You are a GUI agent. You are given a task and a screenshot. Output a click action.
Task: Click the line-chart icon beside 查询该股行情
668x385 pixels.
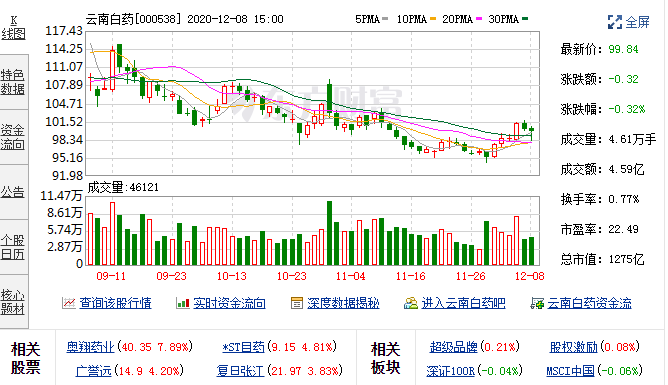[x=69, y=303]
